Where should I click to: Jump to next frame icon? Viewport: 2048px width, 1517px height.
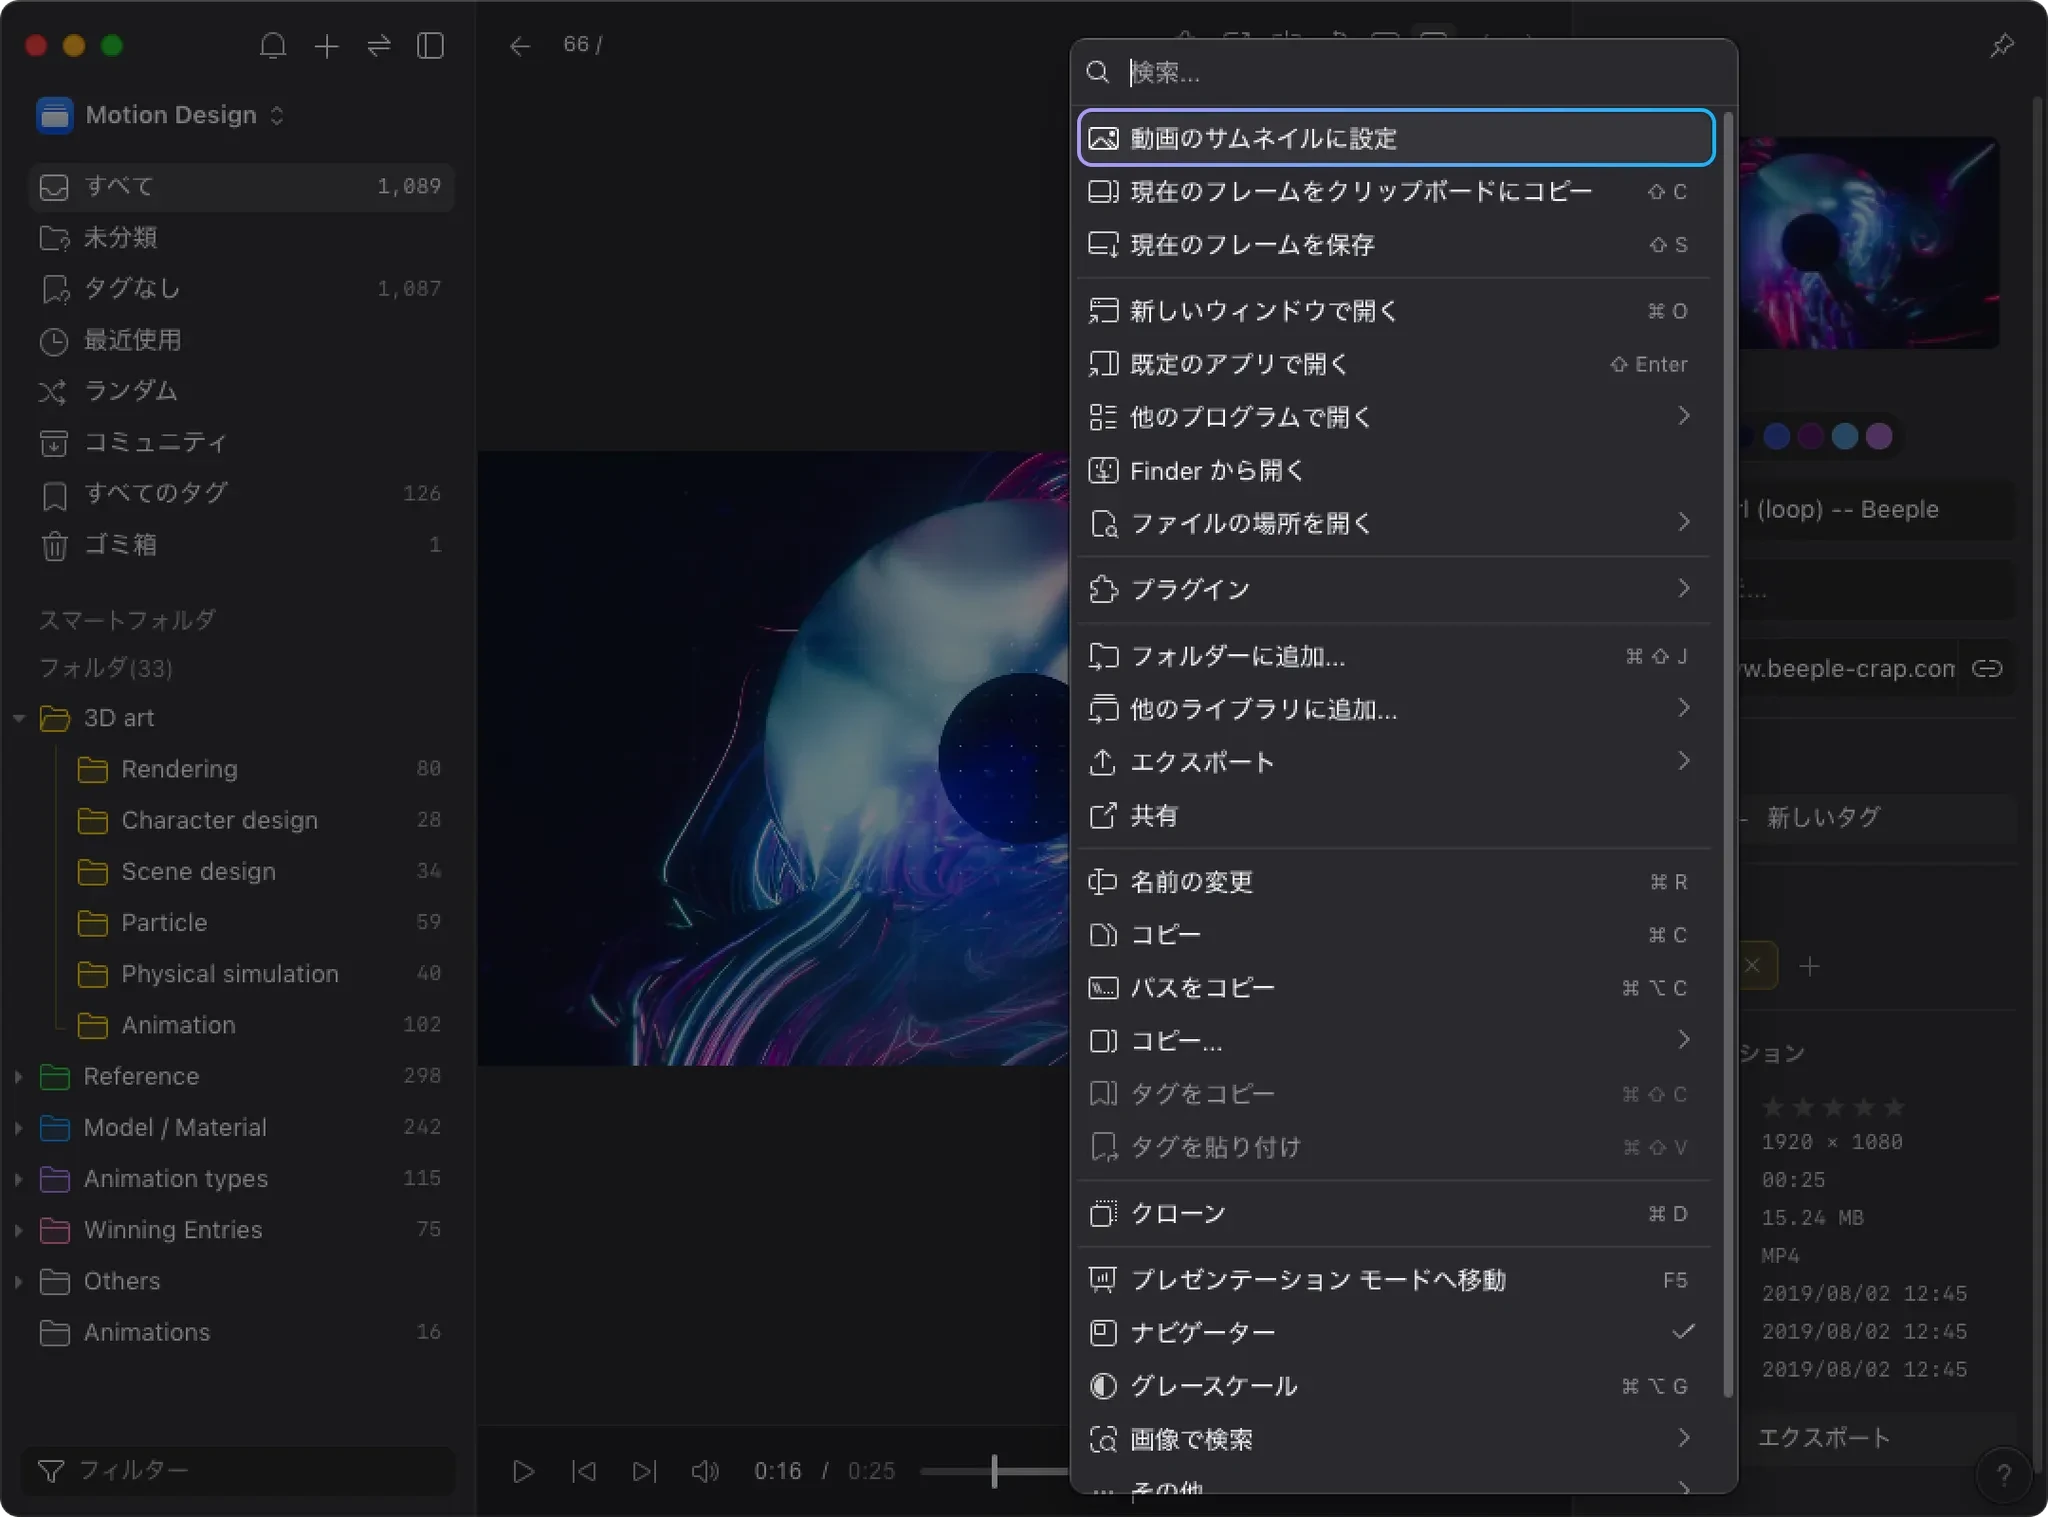645,1471
